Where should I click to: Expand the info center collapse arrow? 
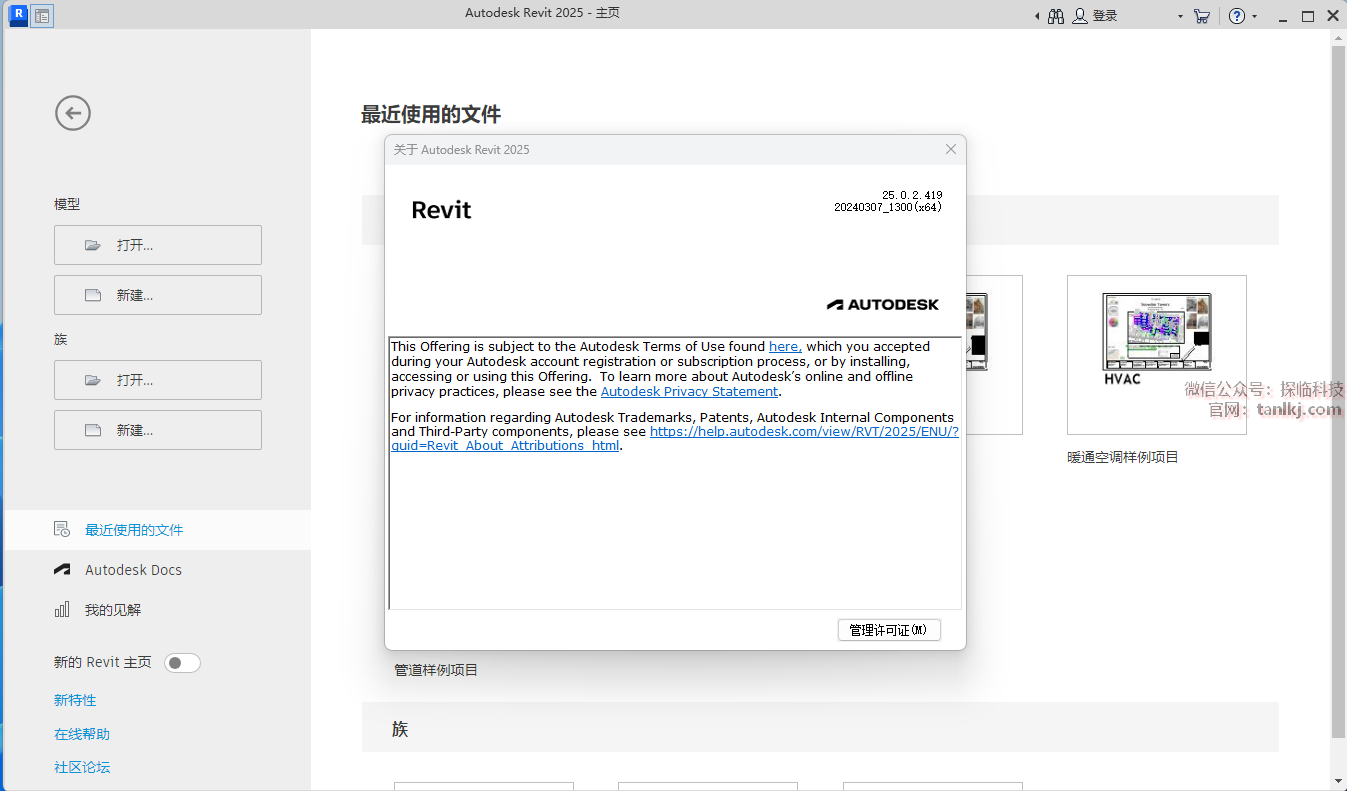click(1036, 17)
